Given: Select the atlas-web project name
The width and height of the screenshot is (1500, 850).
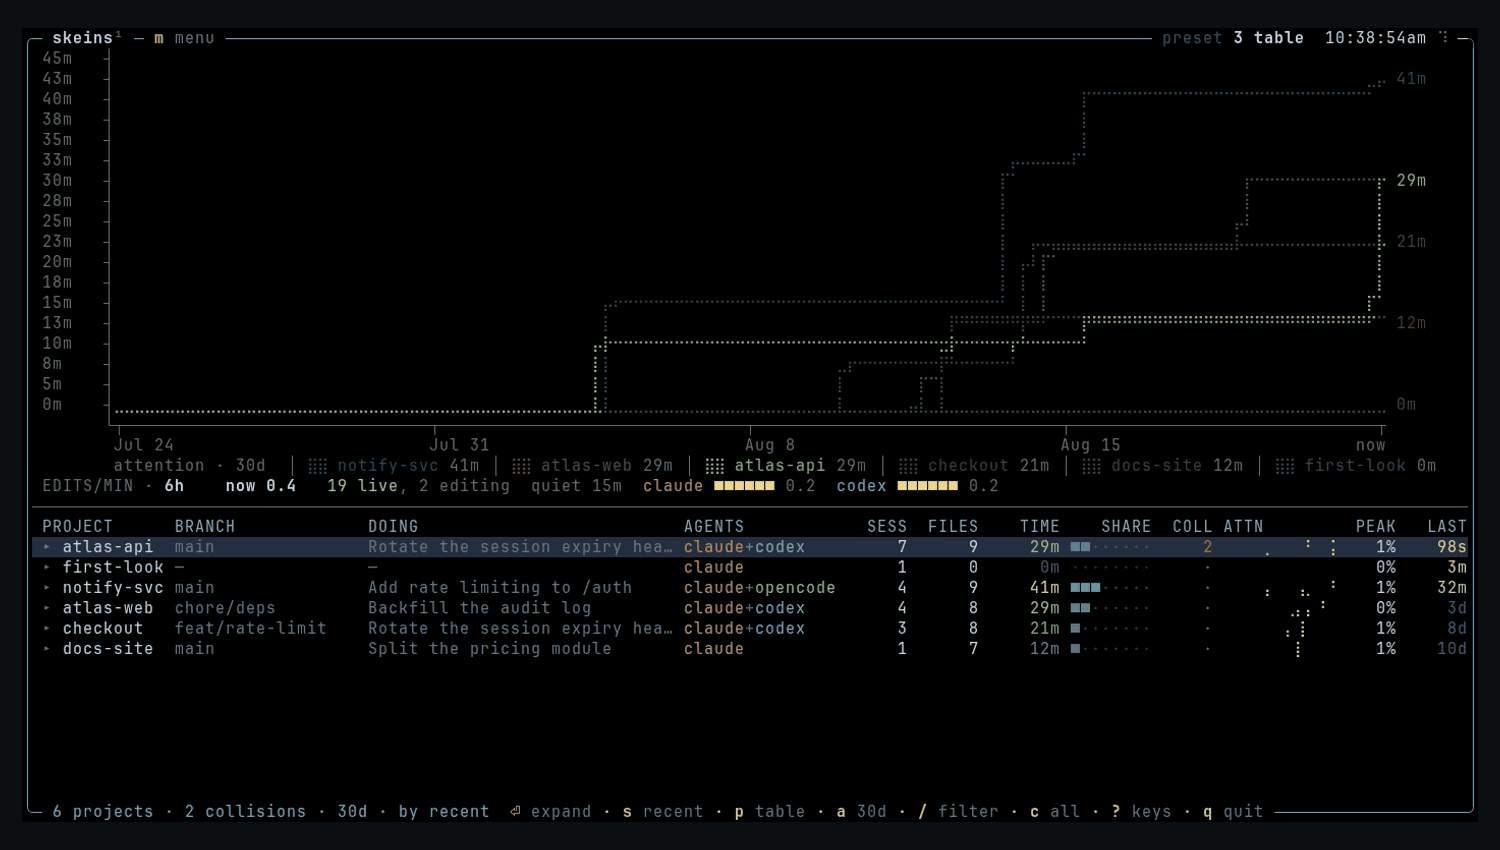Looking at the screenshot, I should pos(108,608).
